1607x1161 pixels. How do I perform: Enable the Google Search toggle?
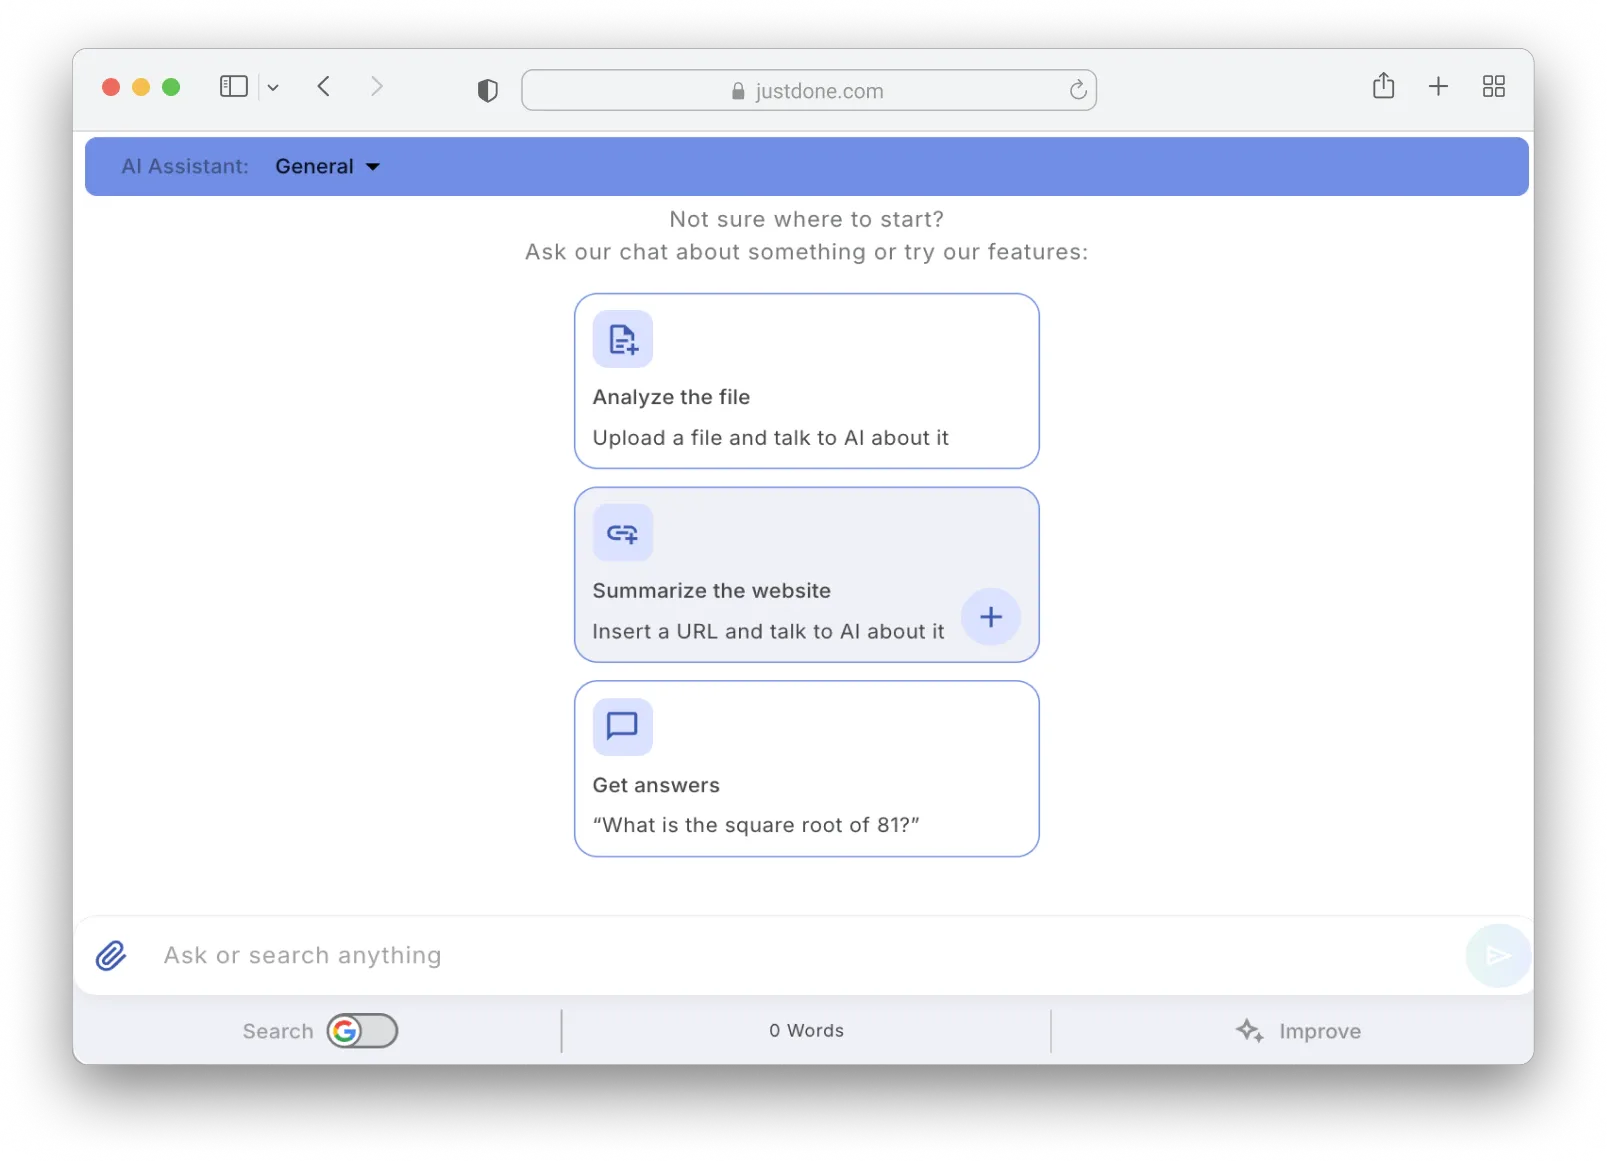pos(362,1031)
